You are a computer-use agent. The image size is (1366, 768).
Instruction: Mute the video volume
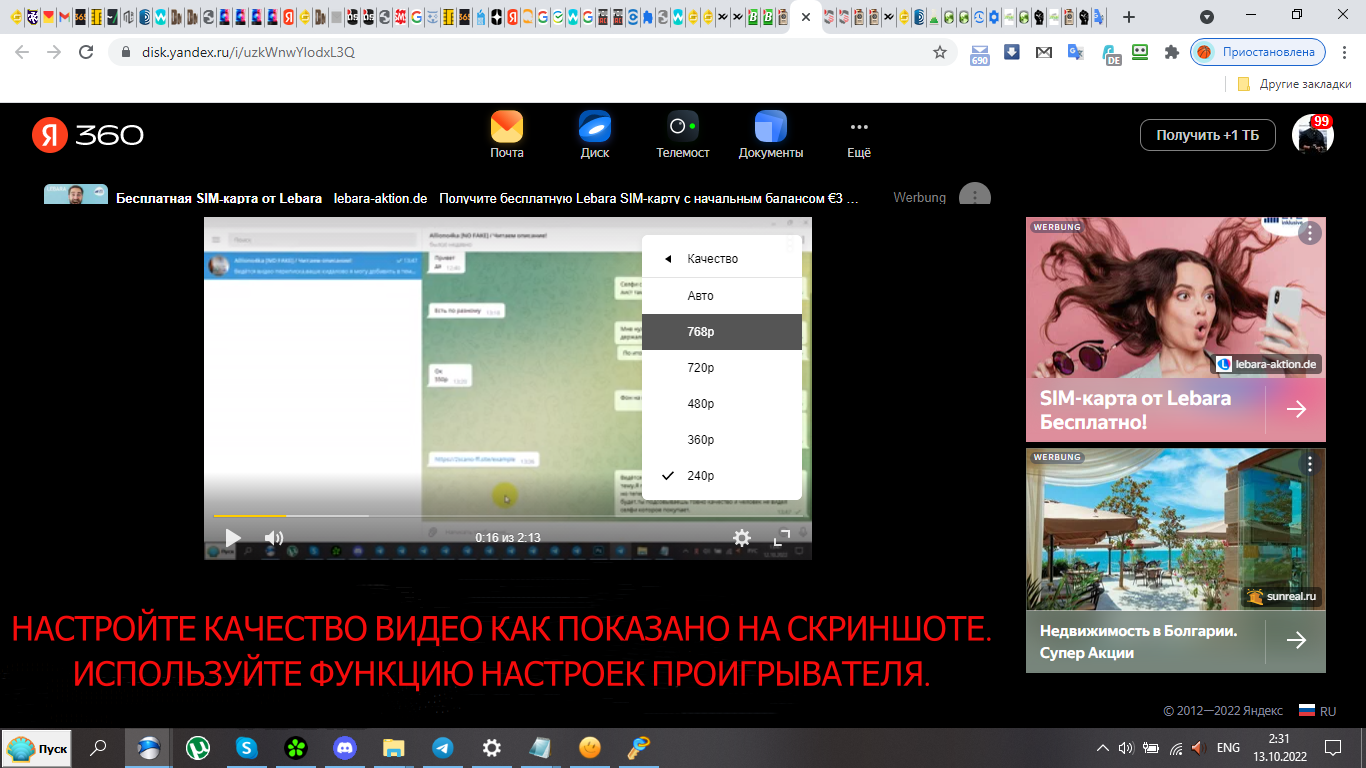coord(273,538)
